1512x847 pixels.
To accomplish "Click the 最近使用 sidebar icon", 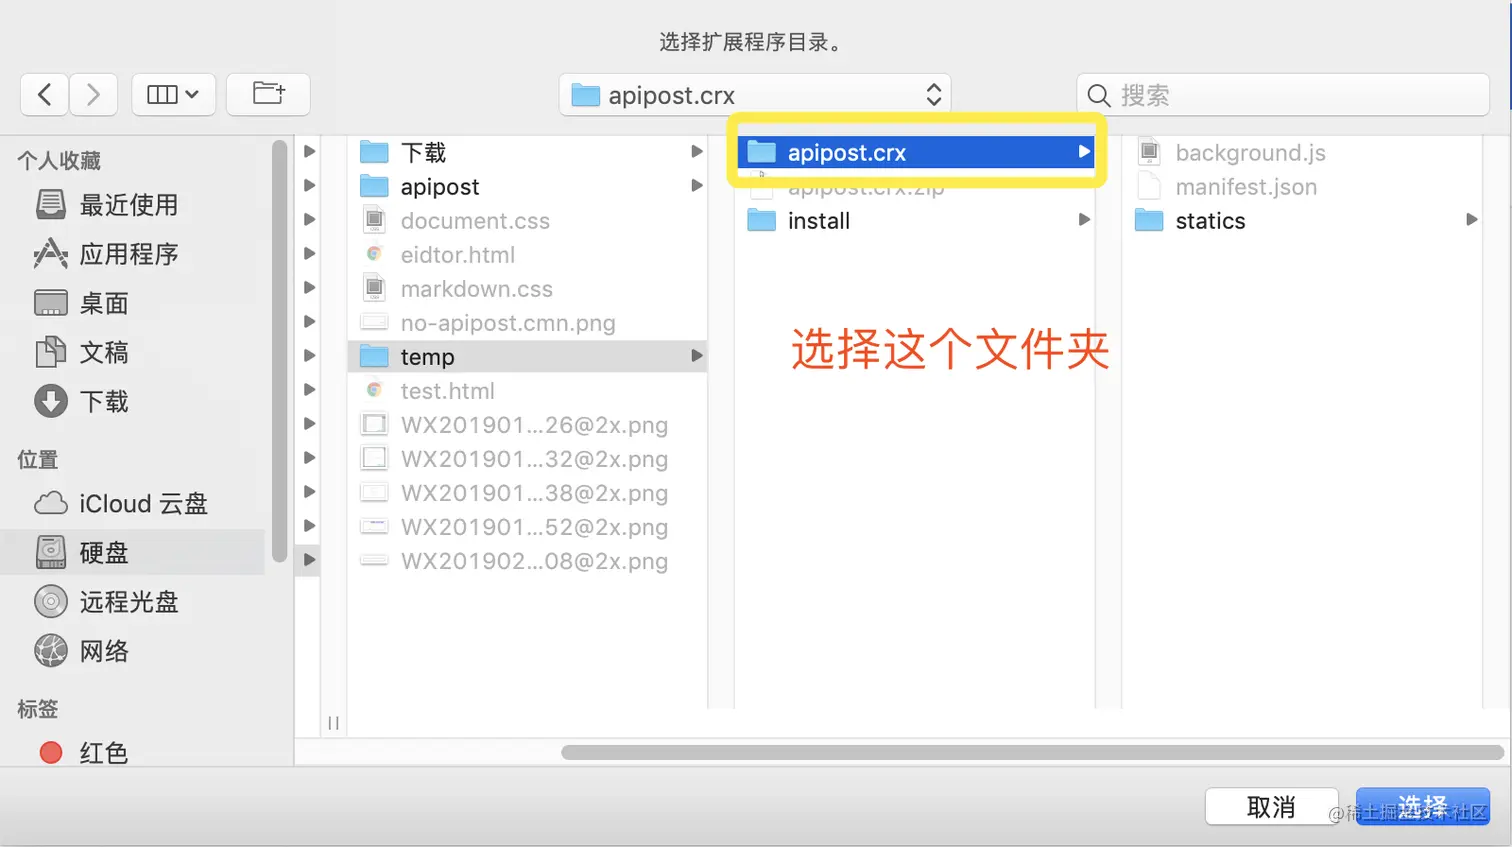I will (x=51, y=205).
